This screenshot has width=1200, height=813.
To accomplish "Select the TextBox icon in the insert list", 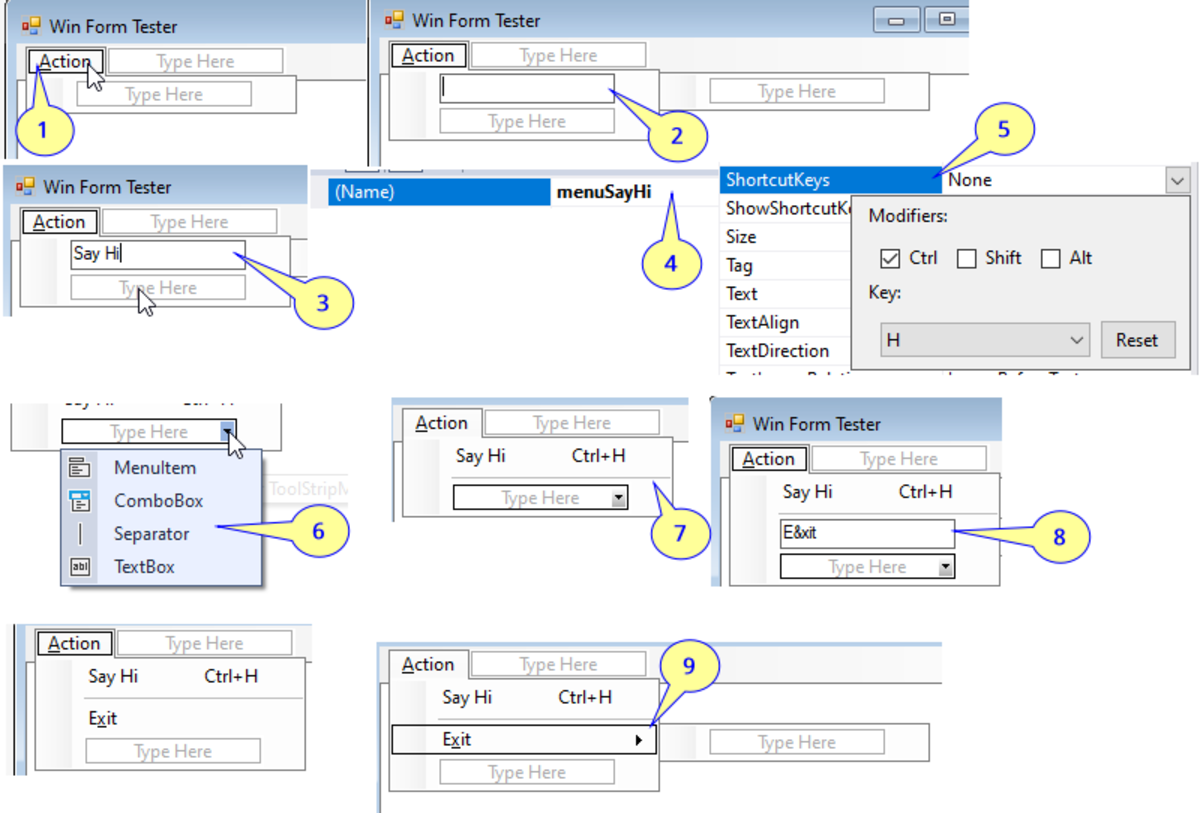I will click(x=82, y=567).
